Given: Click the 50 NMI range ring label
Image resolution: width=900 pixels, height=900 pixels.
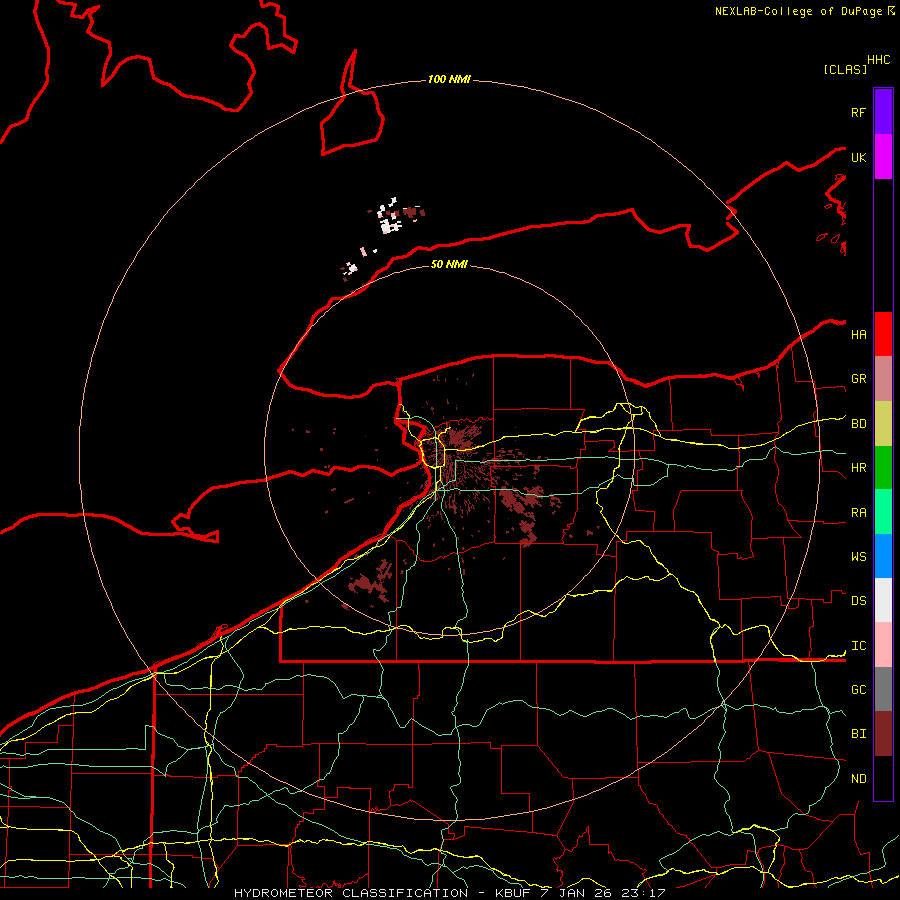Looking at the screenshot, I should pos(449,264).
